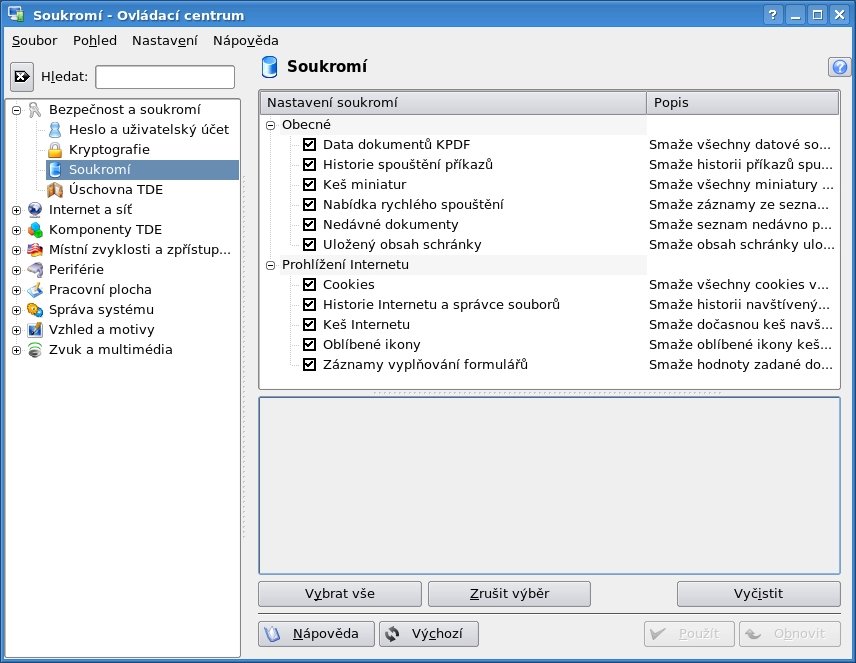Click the Soukromí tree item icon
The image size is (856, 663).
(55, 170)
